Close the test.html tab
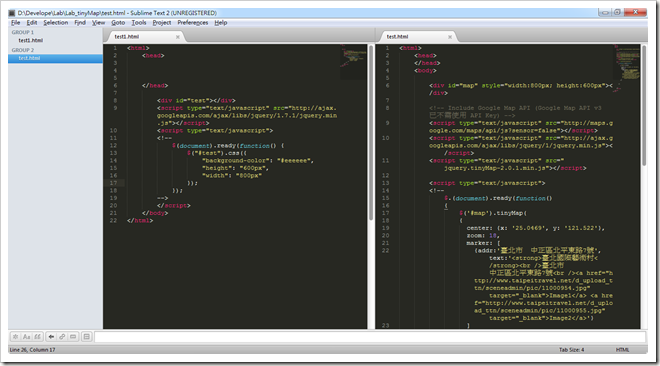Image resolution: width=660 pixels, height=366 pixels. click(450, 37)
